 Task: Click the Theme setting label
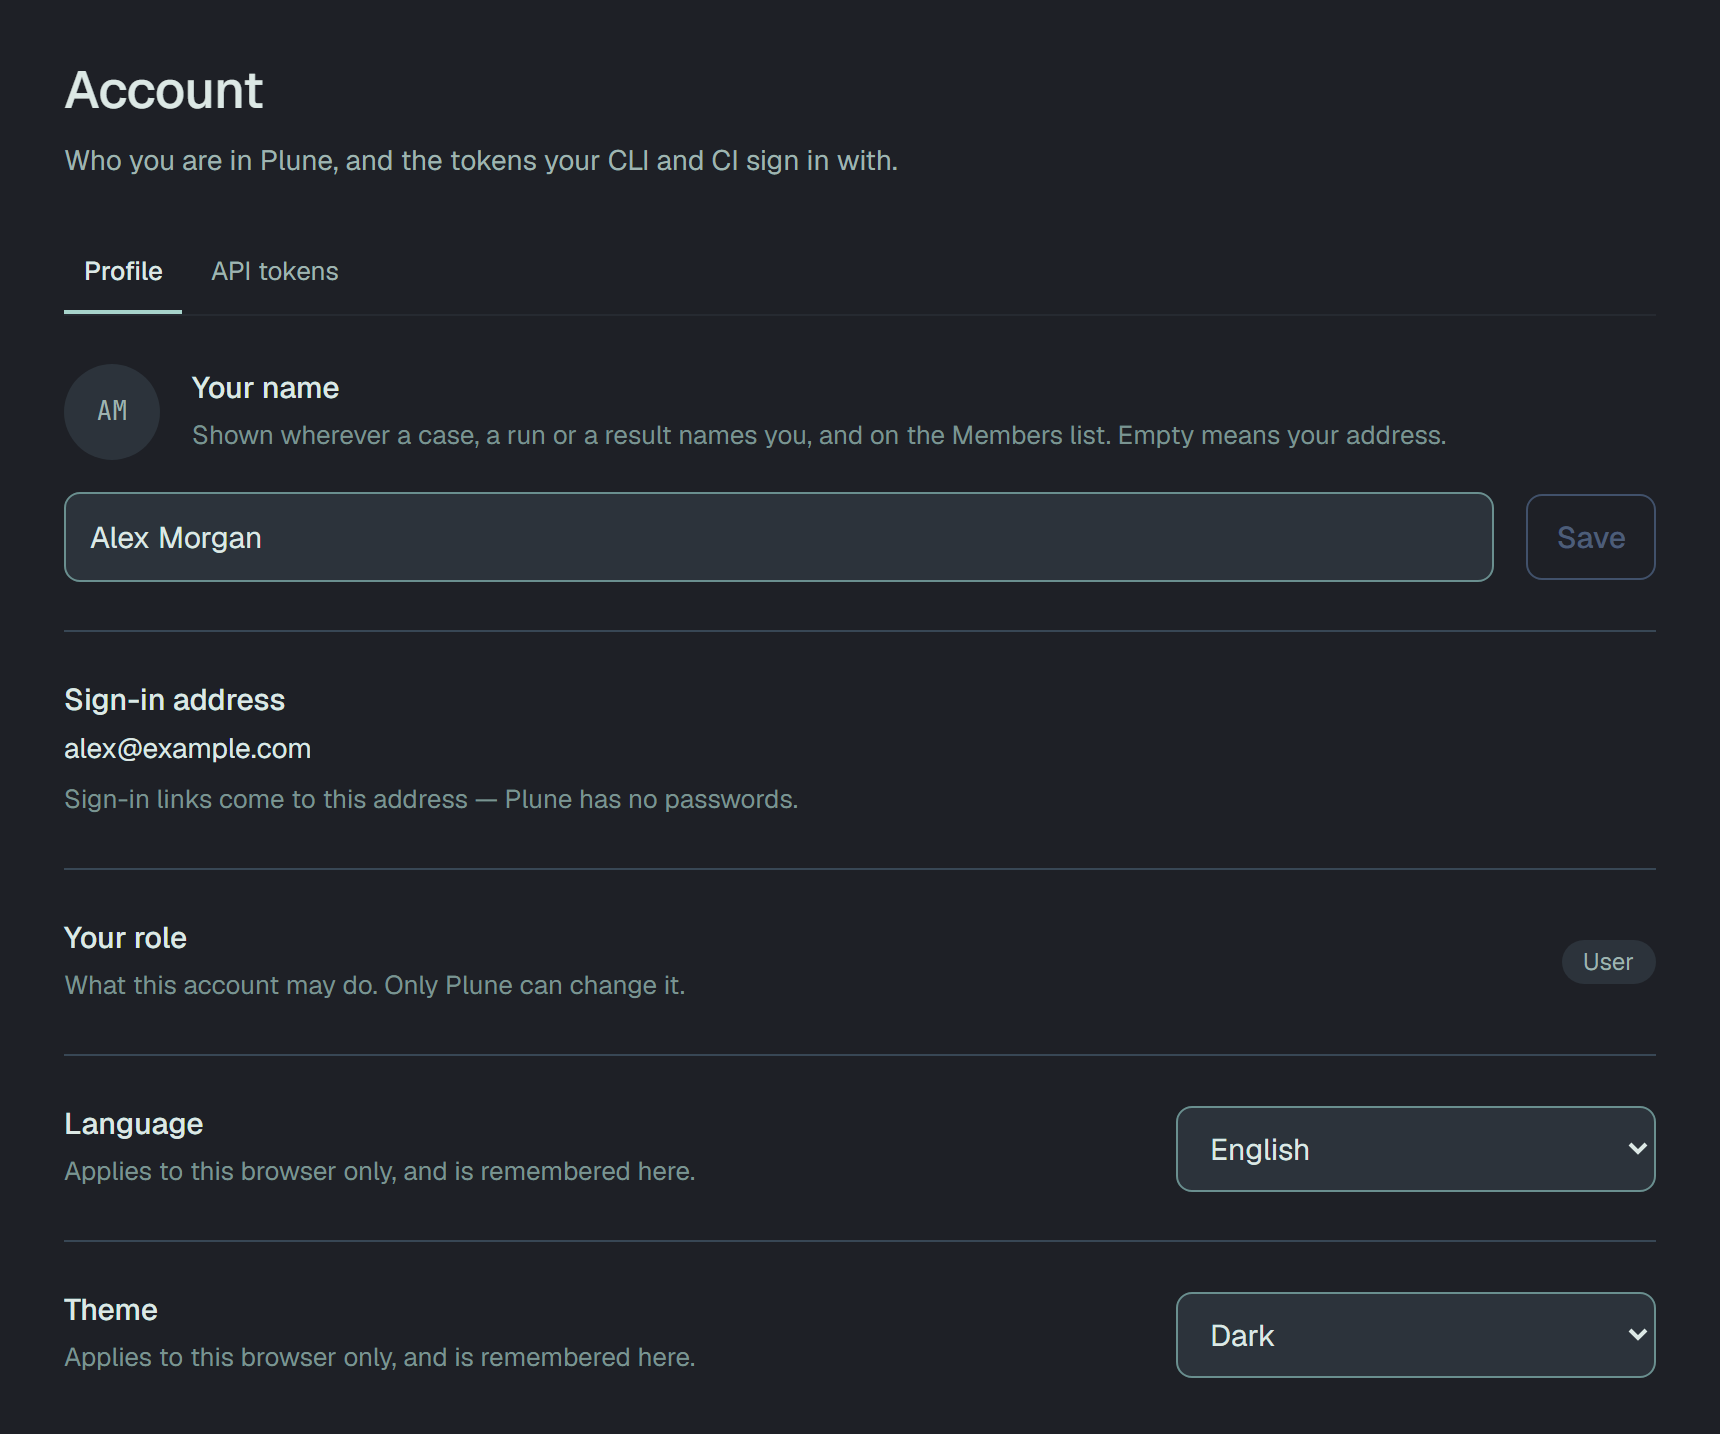pos(111,1310)
